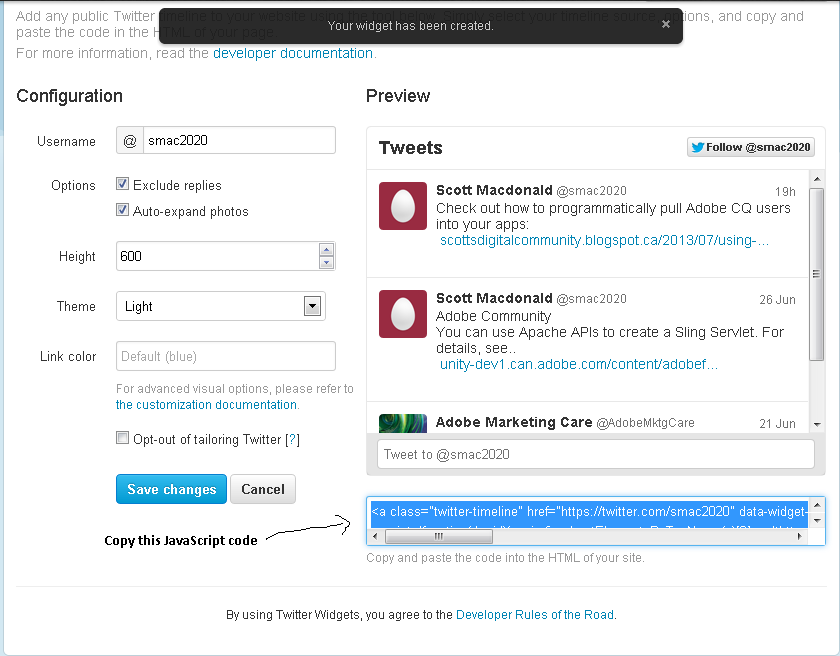Uncheck the Auto-expand photos checkbox
This screenshot has width=840, height=656.
123,210
